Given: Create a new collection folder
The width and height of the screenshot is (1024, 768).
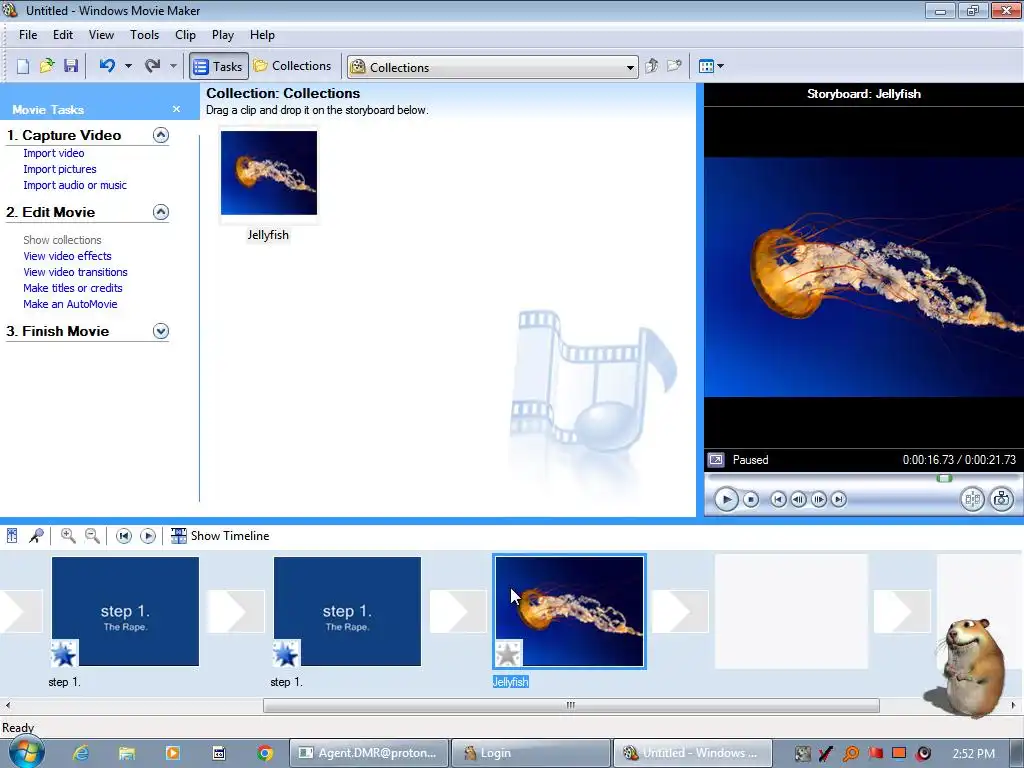Looking at the screenshot, I should pos(675,66).
